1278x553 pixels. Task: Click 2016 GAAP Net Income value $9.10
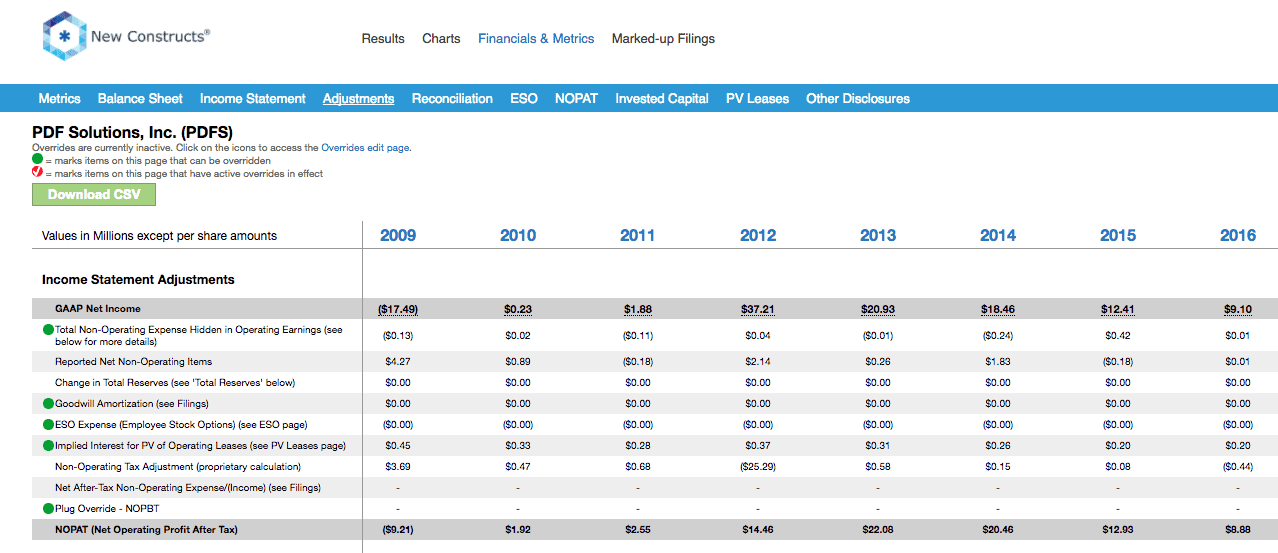pos(1238,309)
